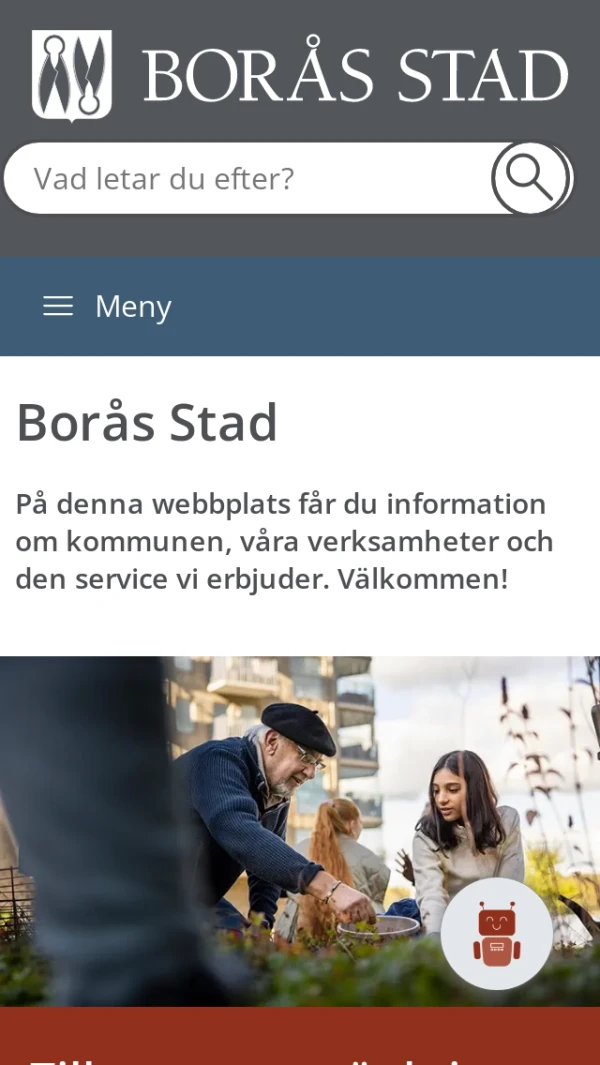Click the red banner below the photo
Screen dimensions: 600x1065
click(300, 1036)
